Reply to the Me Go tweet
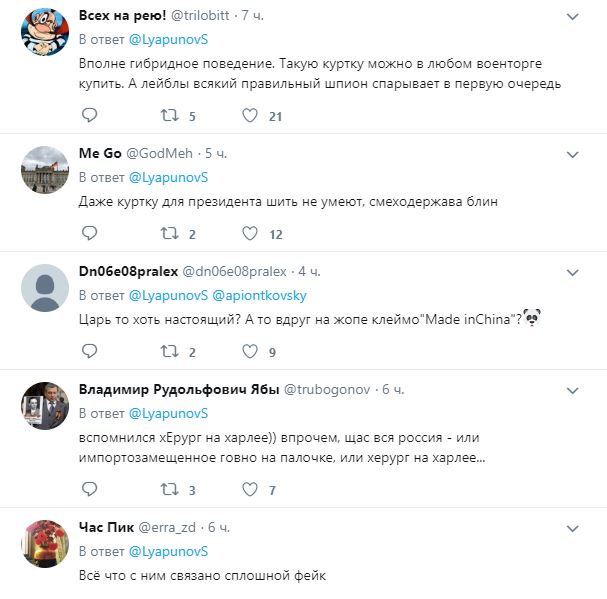Screen dimensions: 607x599 [x=89, y=233]
